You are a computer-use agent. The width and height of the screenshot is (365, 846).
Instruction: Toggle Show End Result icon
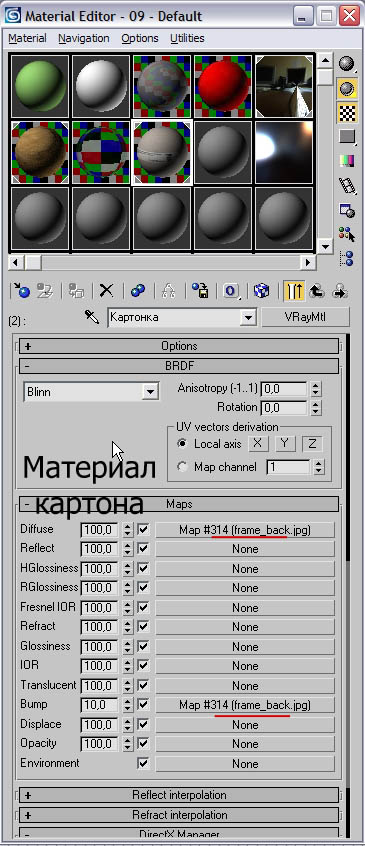(x=294, y=291)
